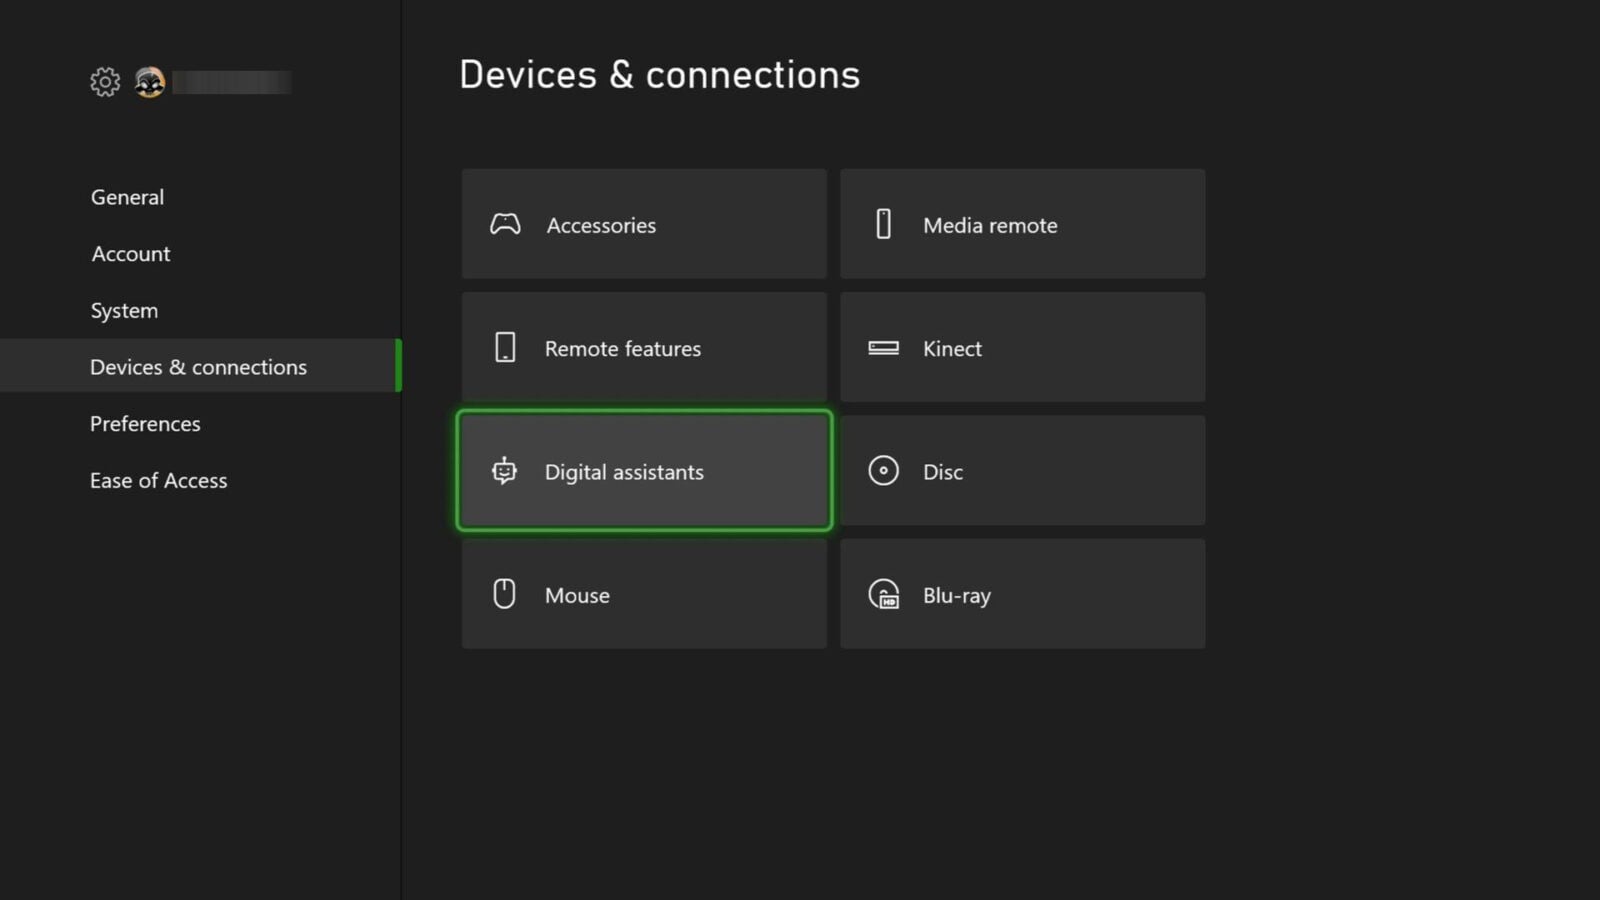Viewport: 1600px width, 900px height.
Task: Click the robot icon for Digital assistants
Action: pos(505,471)
